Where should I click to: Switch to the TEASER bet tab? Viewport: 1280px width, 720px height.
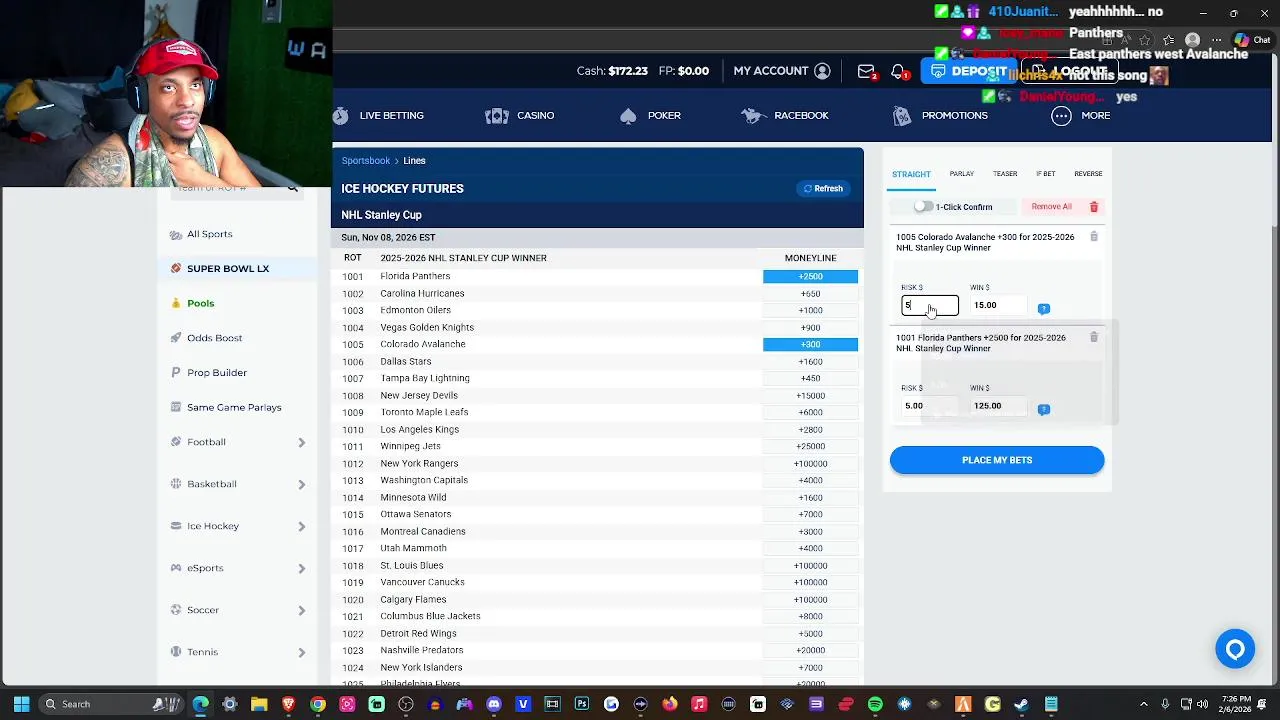(1005, 174)
